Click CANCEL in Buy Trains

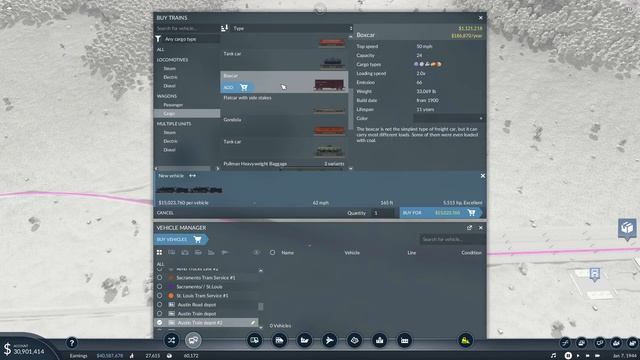click(x=165, y=213)
